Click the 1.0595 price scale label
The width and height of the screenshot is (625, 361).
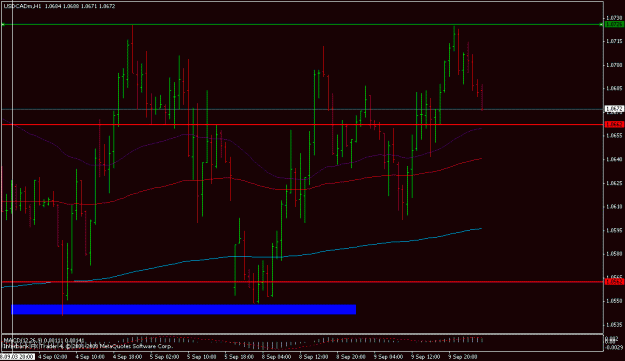[614, 230]
